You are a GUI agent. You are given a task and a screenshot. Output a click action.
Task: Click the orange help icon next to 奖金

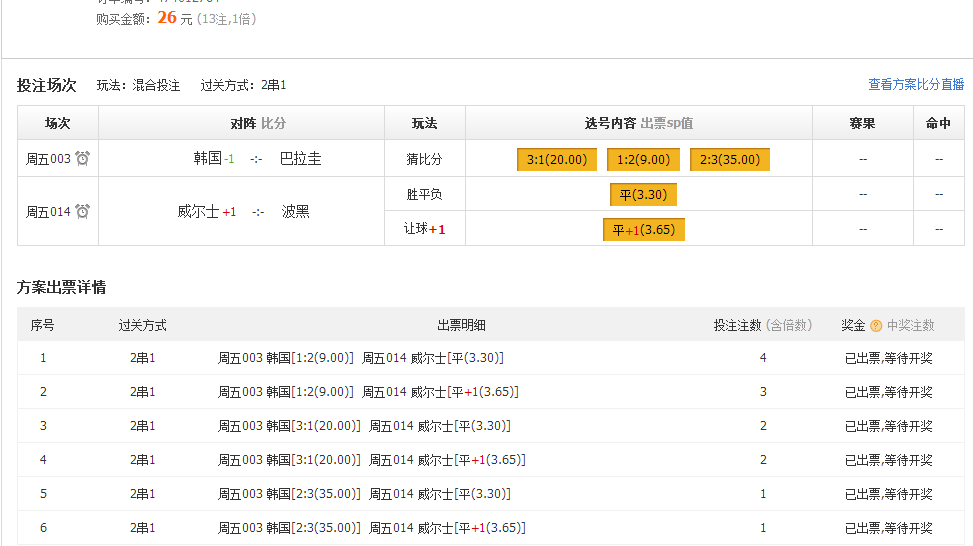point(876,326)
